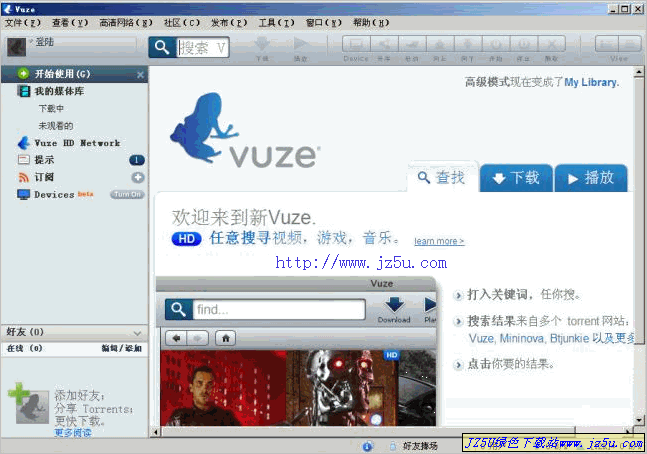Click the back arrow in the demo browser
647x454 pixels.
pos(176,338)
